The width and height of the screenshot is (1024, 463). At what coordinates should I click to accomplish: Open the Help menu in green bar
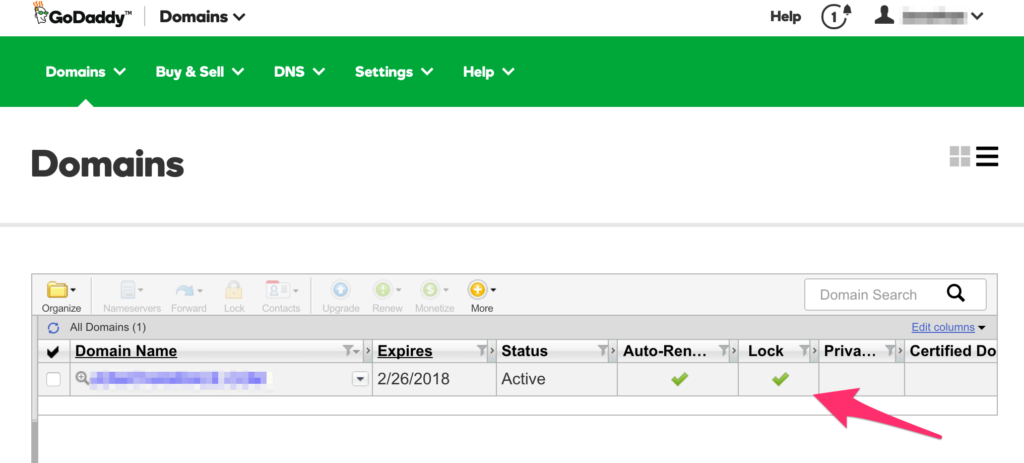488,72
